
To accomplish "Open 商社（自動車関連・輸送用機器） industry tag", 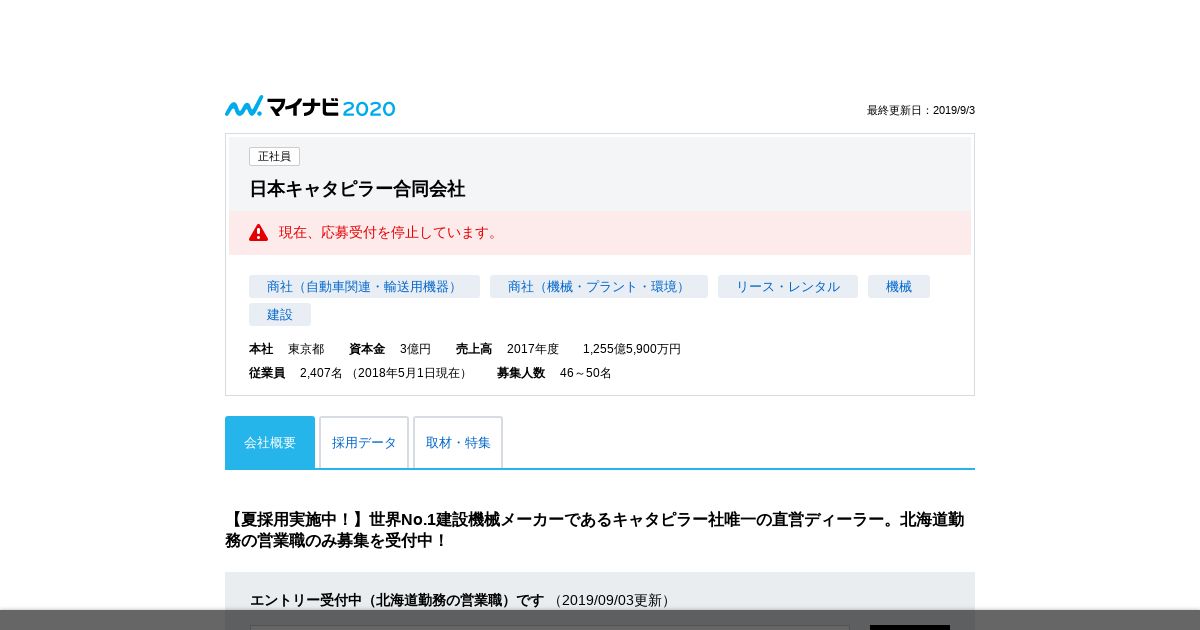I will pos(364,287).
